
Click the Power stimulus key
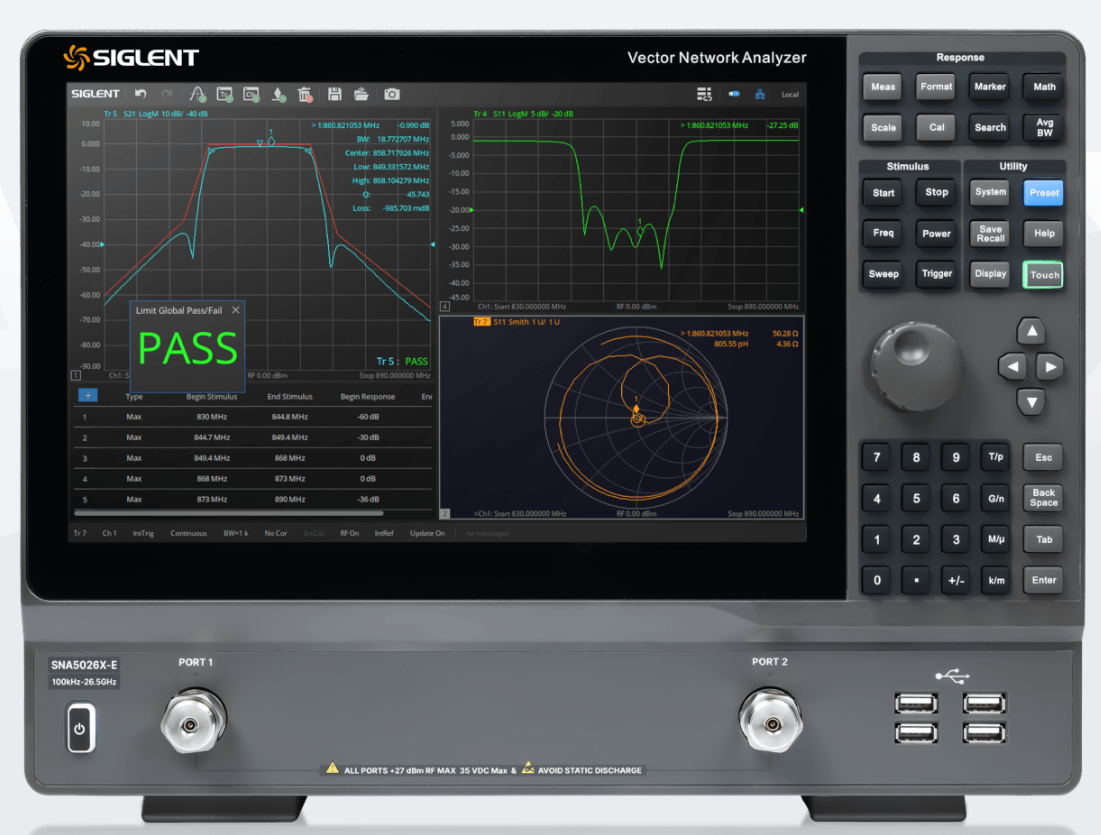[936, 233]
